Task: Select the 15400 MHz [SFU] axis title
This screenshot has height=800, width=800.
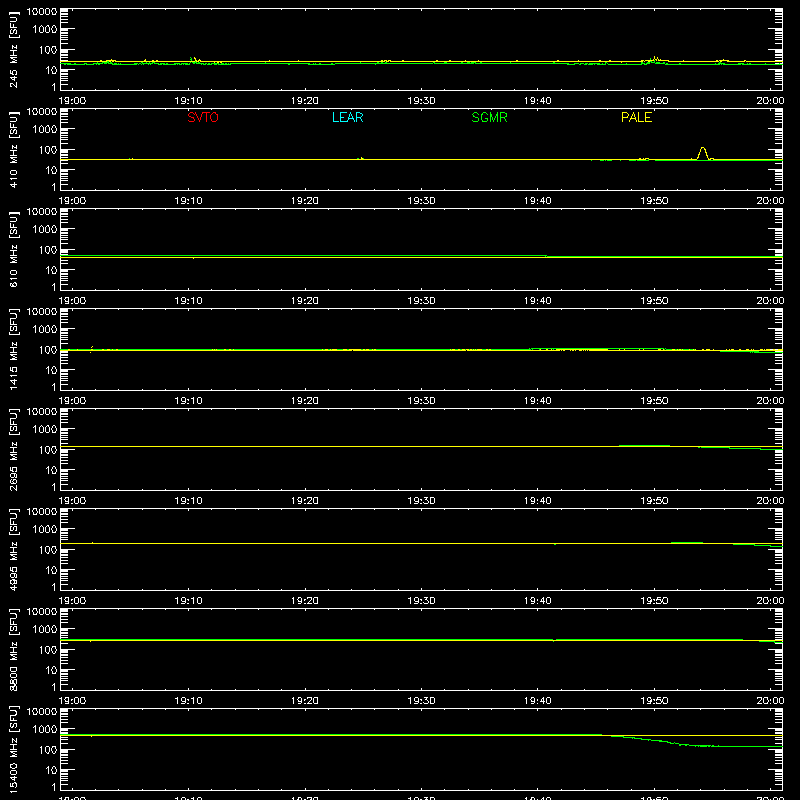Action: click(13, 749)
